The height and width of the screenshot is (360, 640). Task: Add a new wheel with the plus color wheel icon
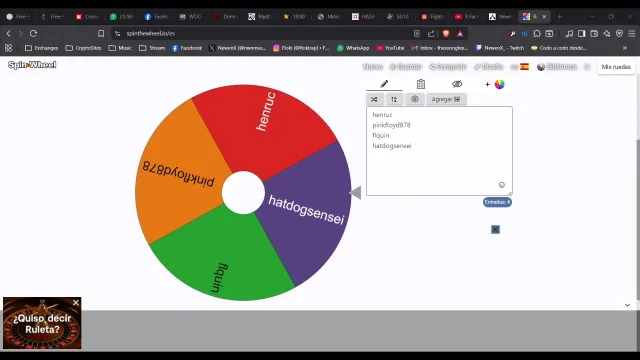tap(495, 84)
